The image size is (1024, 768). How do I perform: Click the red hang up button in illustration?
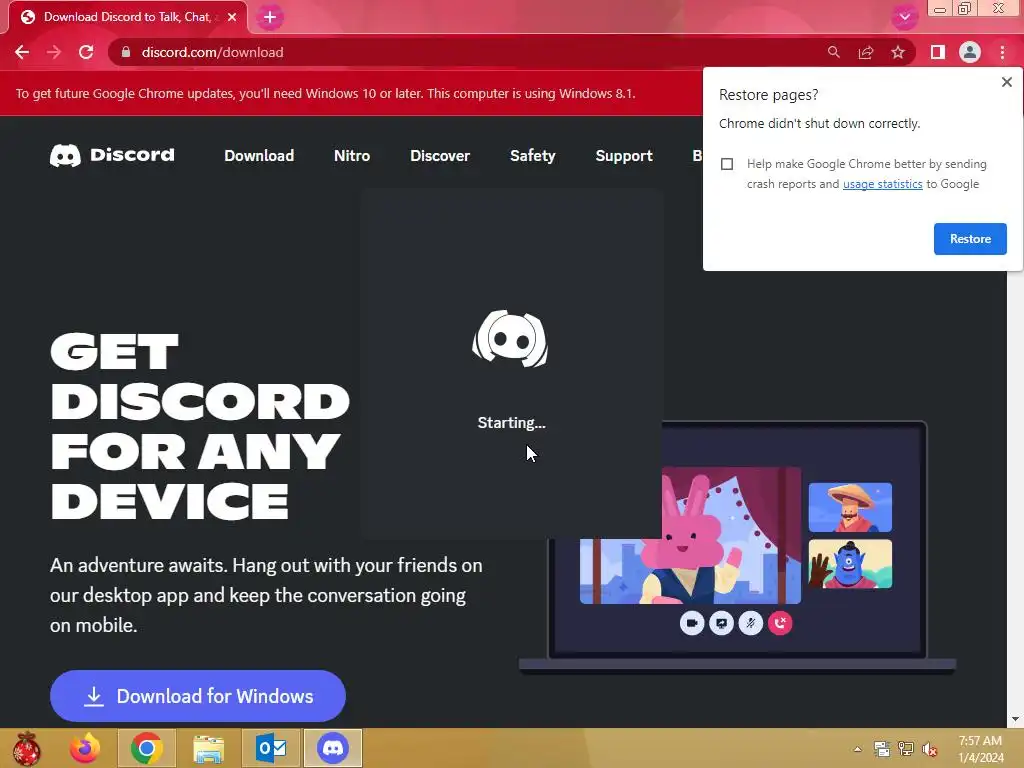pyautogui.click(x=780, y=623)
